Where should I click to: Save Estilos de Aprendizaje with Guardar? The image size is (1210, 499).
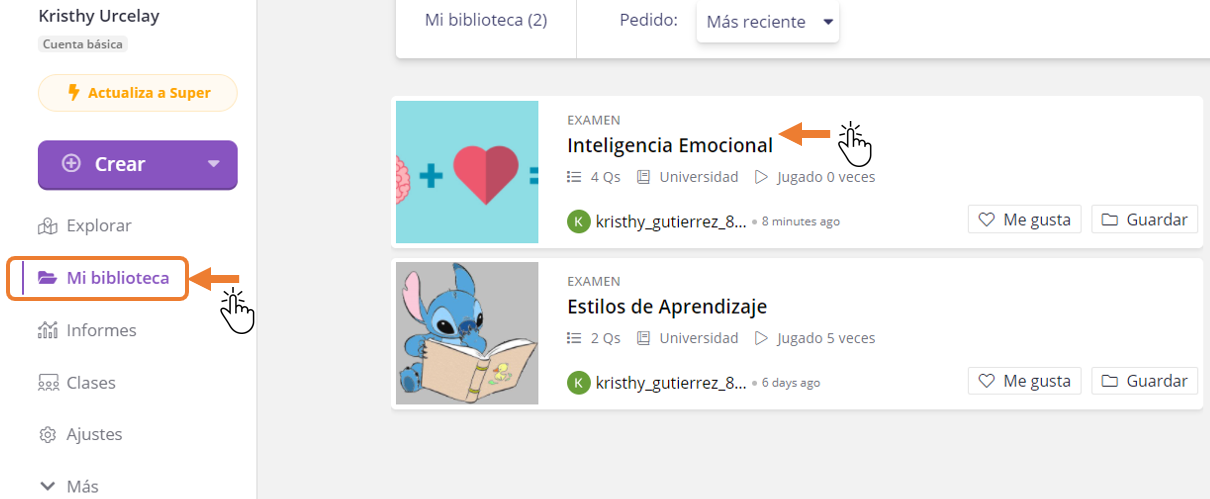coord(1145,381)
